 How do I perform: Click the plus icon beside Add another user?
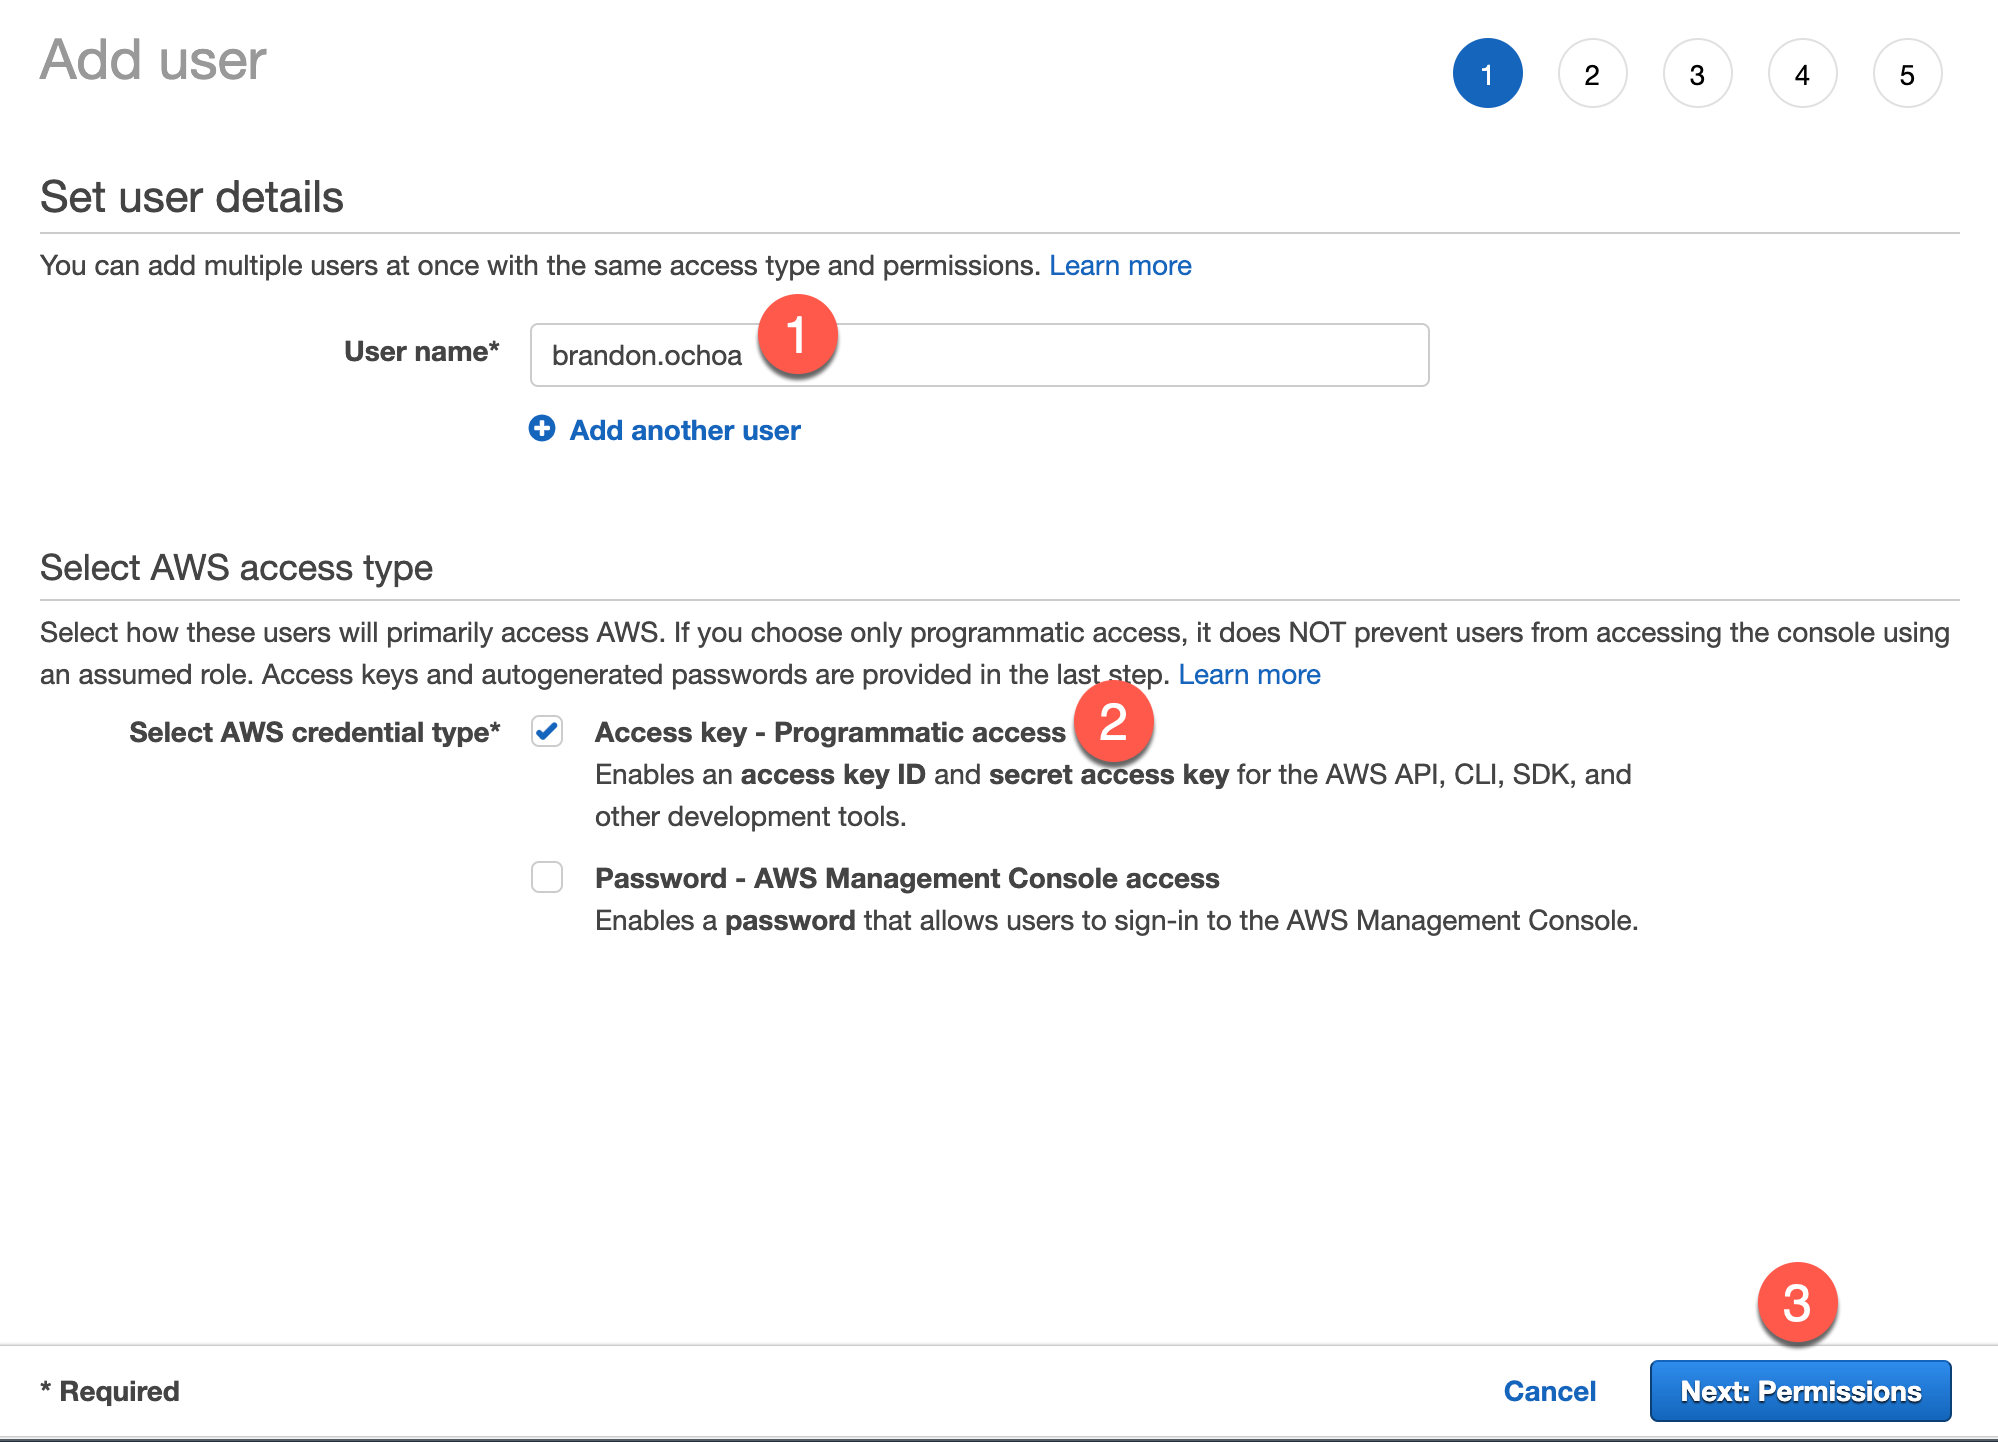(541, 429)
